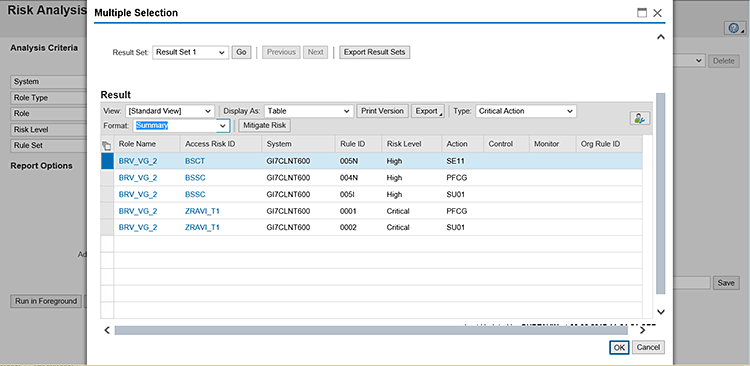Open the View dropdown showing Standard View
The width and height of the screenshot is (750, 366).
[x=170, y=111]
